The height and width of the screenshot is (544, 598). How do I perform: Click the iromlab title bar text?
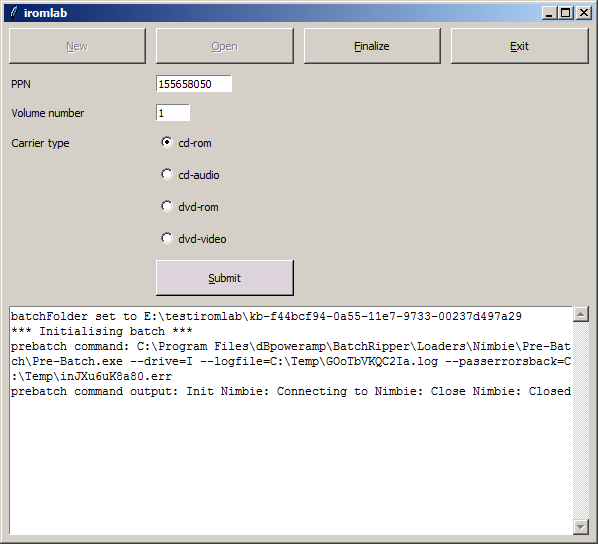pos(45,13)
